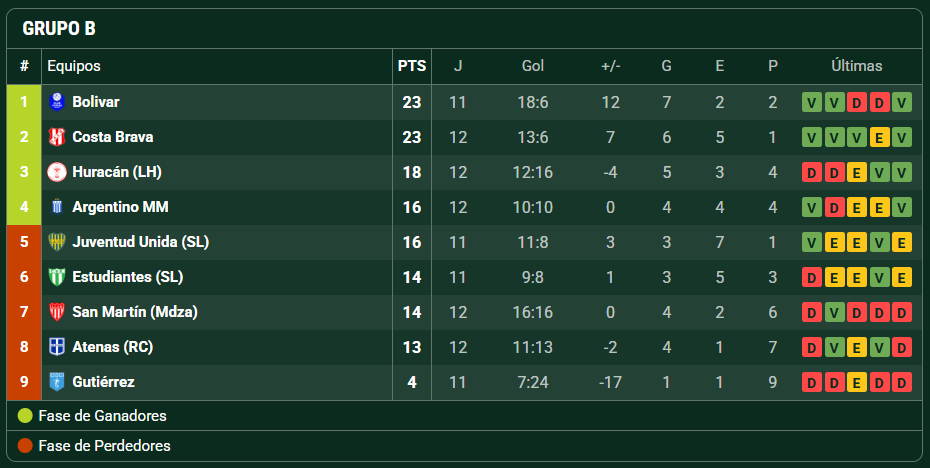Click the GRUPO B title heading
This screenshot has height=468, width=930.
[59, 28]
